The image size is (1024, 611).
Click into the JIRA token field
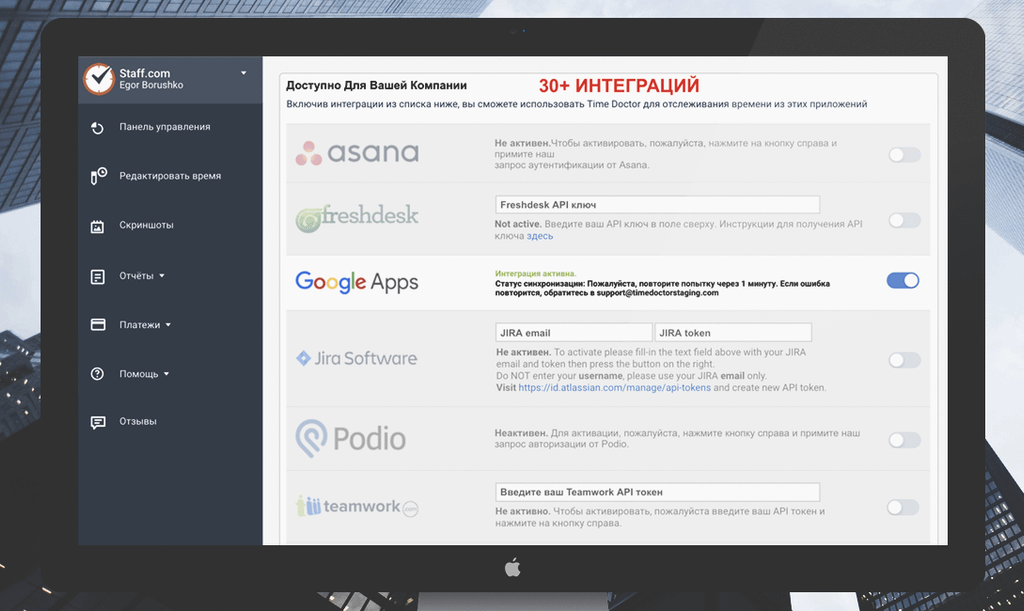coord(733,332)
